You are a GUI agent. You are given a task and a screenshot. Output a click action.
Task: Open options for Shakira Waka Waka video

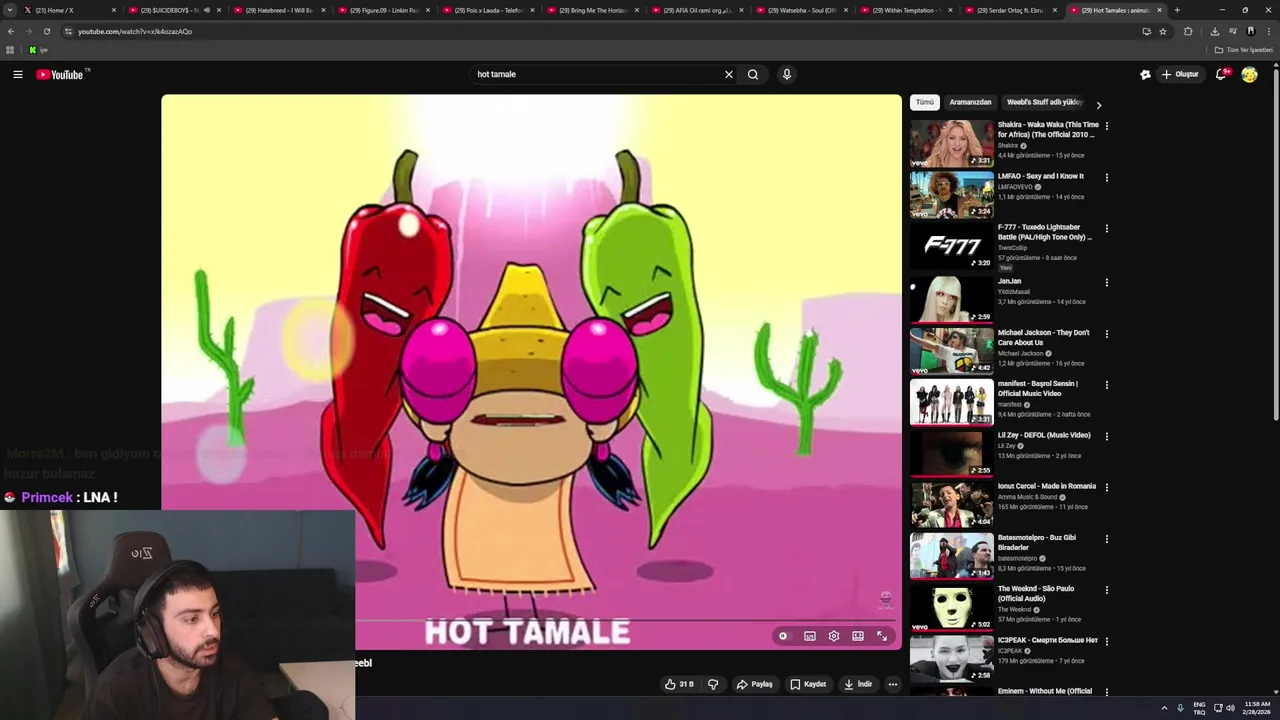(x=1106, y=127)
